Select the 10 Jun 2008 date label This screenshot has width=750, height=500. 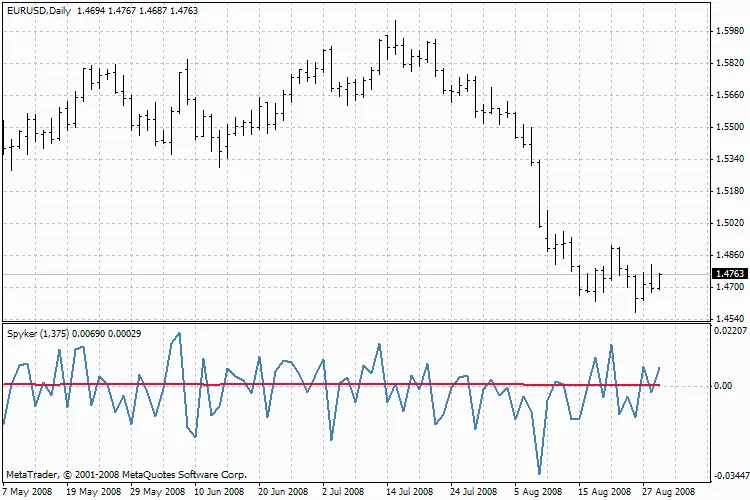[220, 492]
